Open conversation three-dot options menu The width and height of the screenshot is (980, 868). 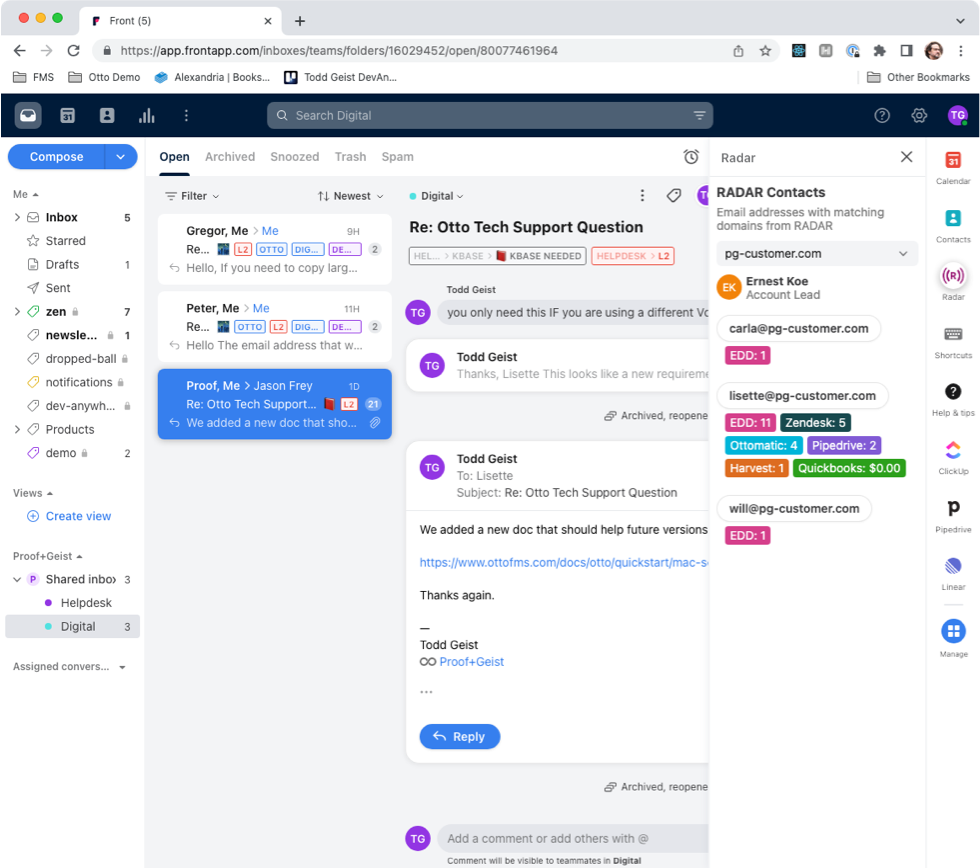[642, 196]
